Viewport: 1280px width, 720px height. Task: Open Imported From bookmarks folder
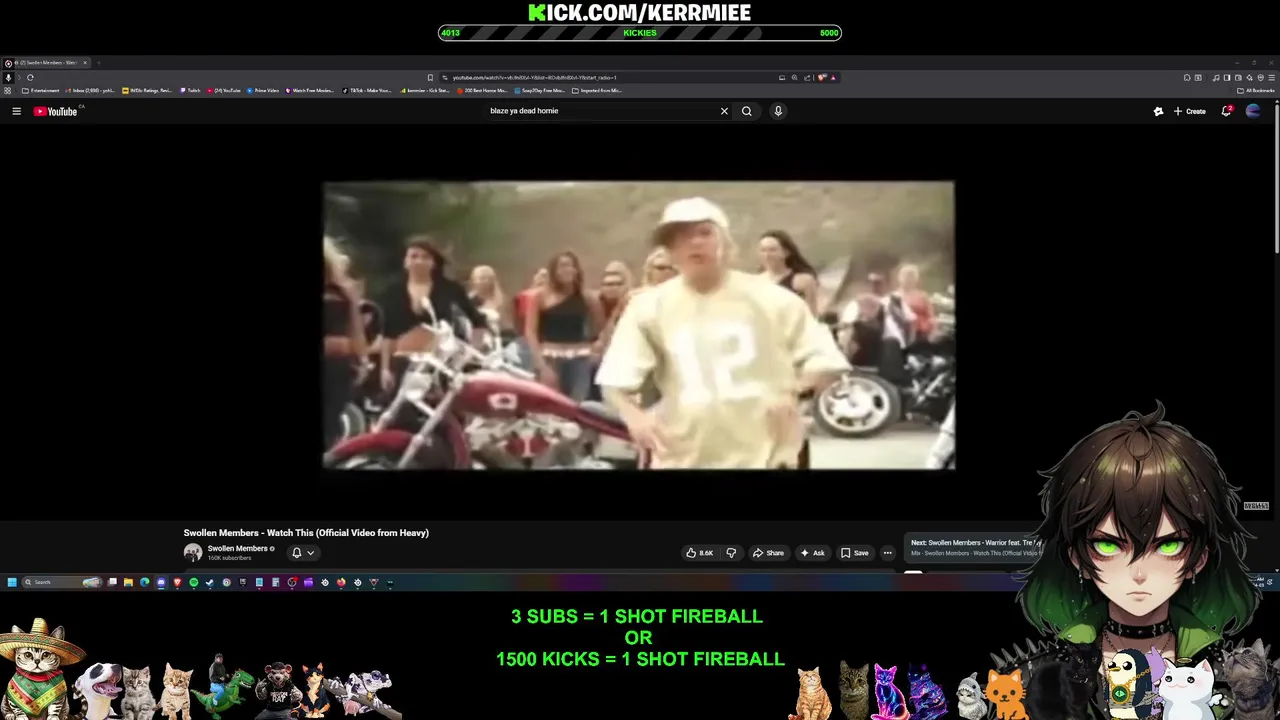[597, 90]
